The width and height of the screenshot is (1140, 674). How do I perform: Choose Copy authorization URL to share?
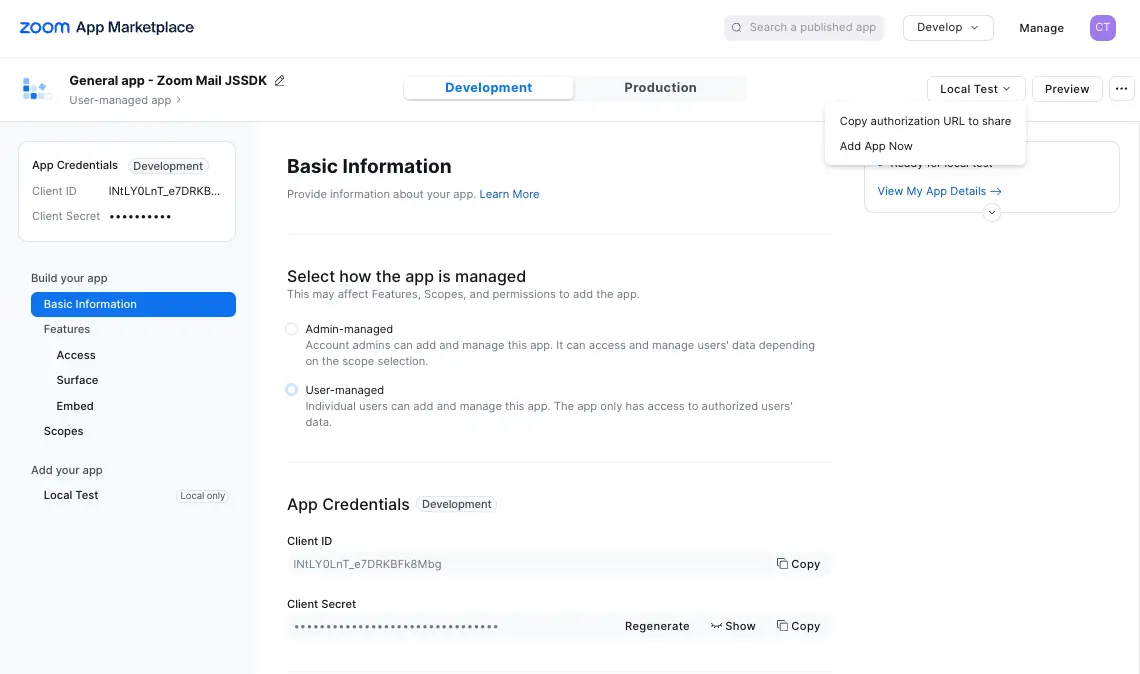tap(925, 120)
